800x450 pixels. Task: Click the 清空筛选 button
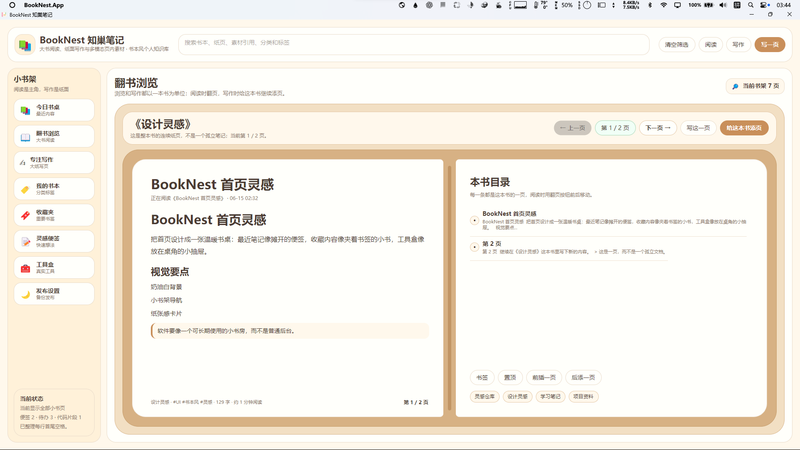[x=677, y=45]
